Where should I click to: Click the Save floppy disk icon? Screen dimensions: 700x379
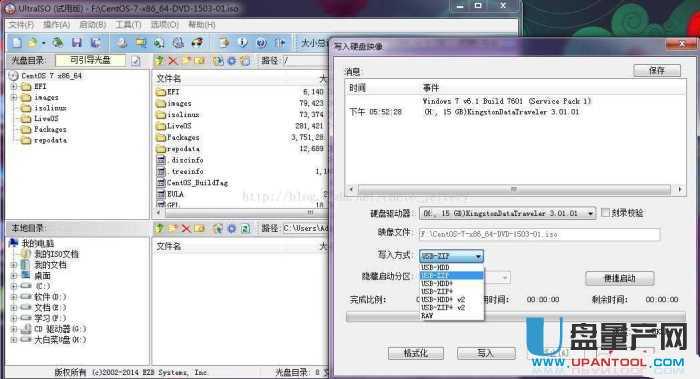point(77,43)
